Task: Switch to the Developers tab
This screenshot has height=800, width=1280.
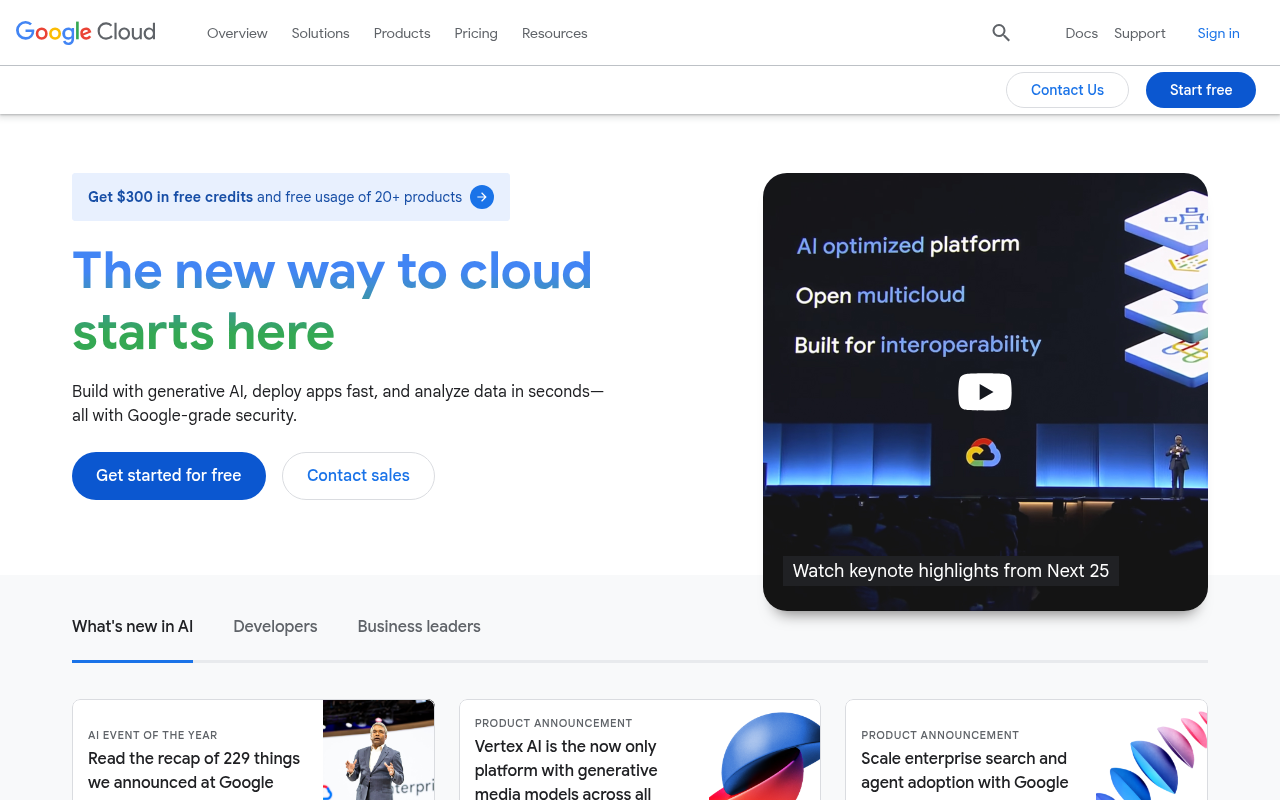Action: (x=275, y=626)
